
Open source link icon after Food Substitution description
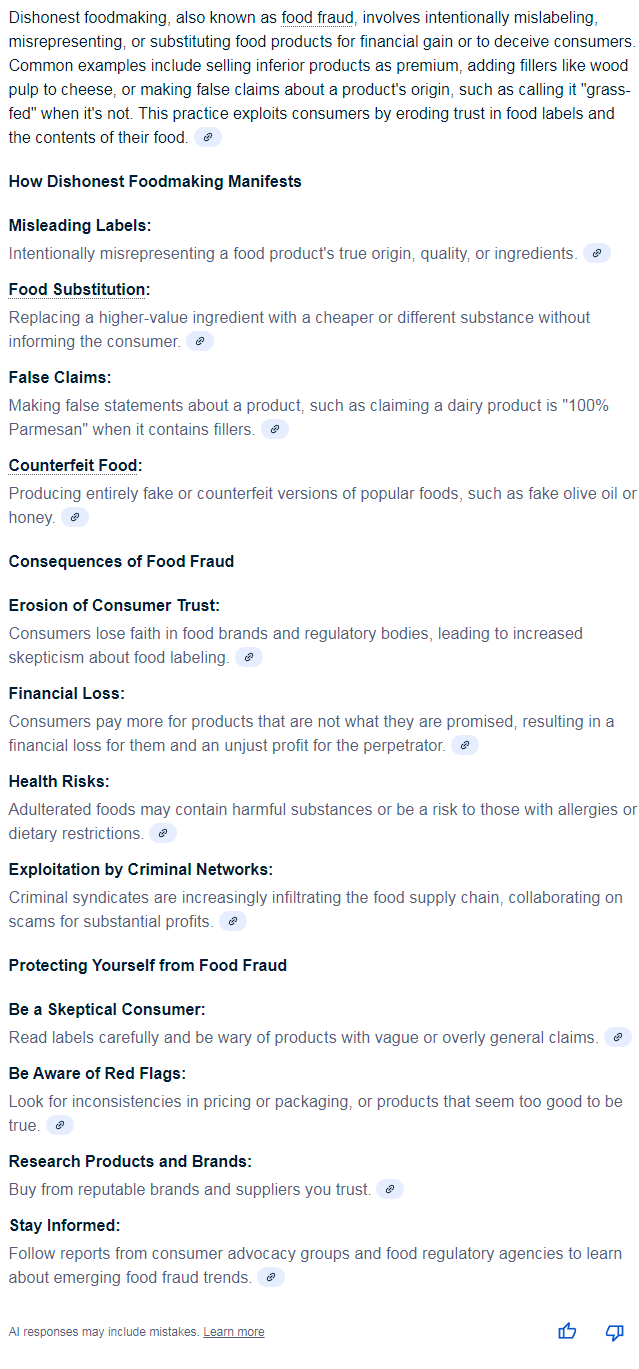[x=200, y=342]
